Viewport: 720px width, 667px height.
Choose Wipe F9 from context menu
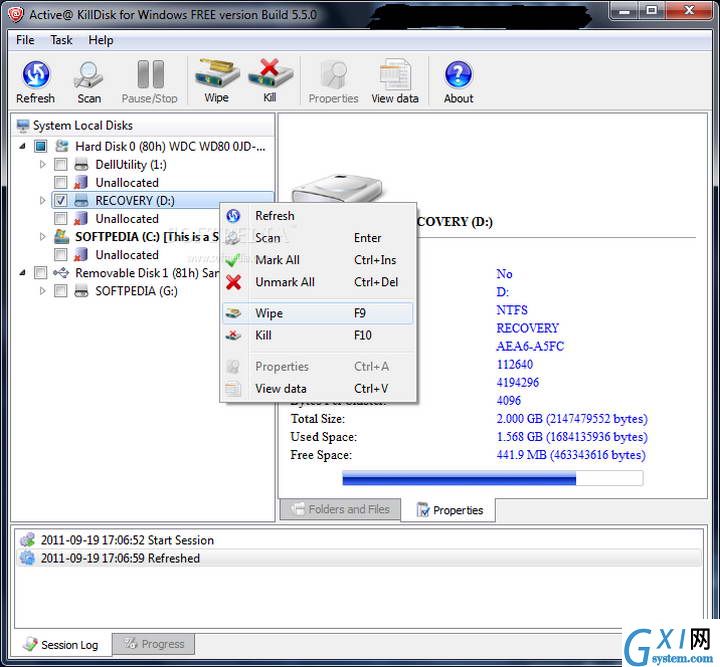(x=318, y=314)
